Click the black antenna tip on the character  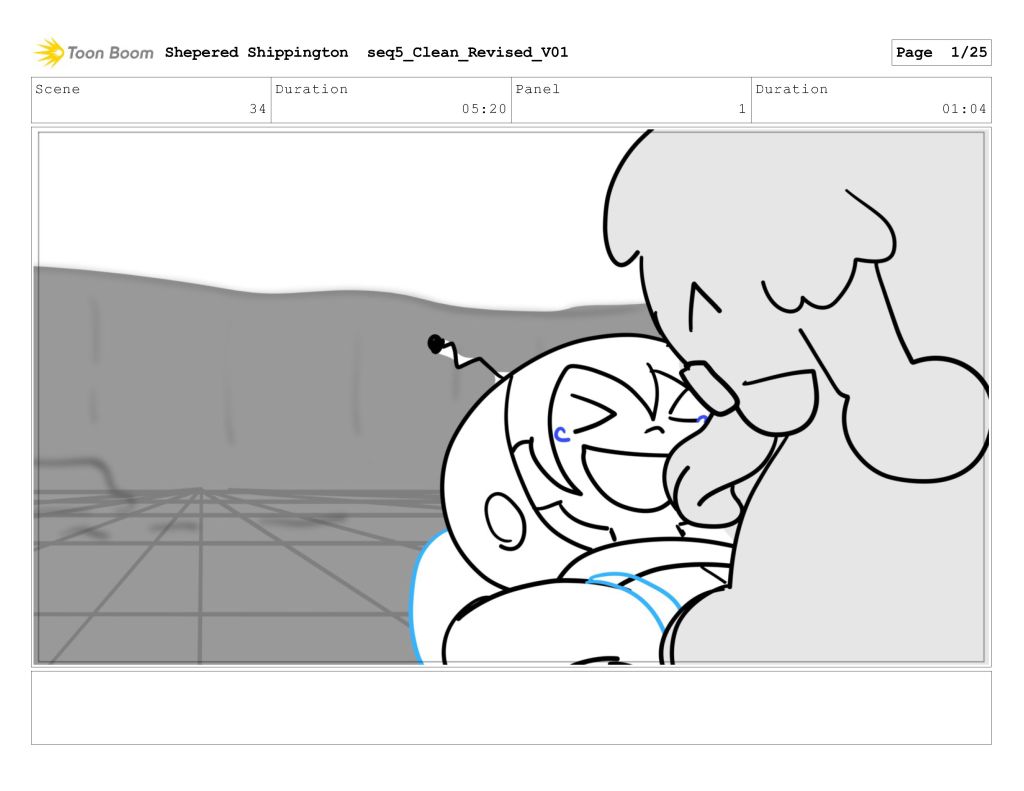pyautogui.click(x=435, y=344)
